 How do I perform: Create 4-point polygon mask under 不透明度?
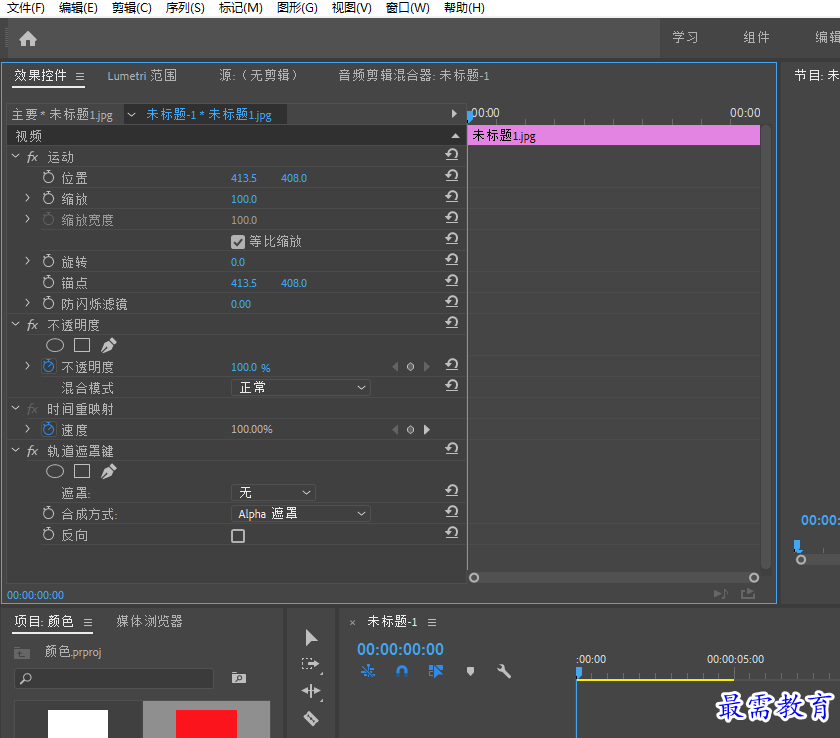tap(81, 345)
